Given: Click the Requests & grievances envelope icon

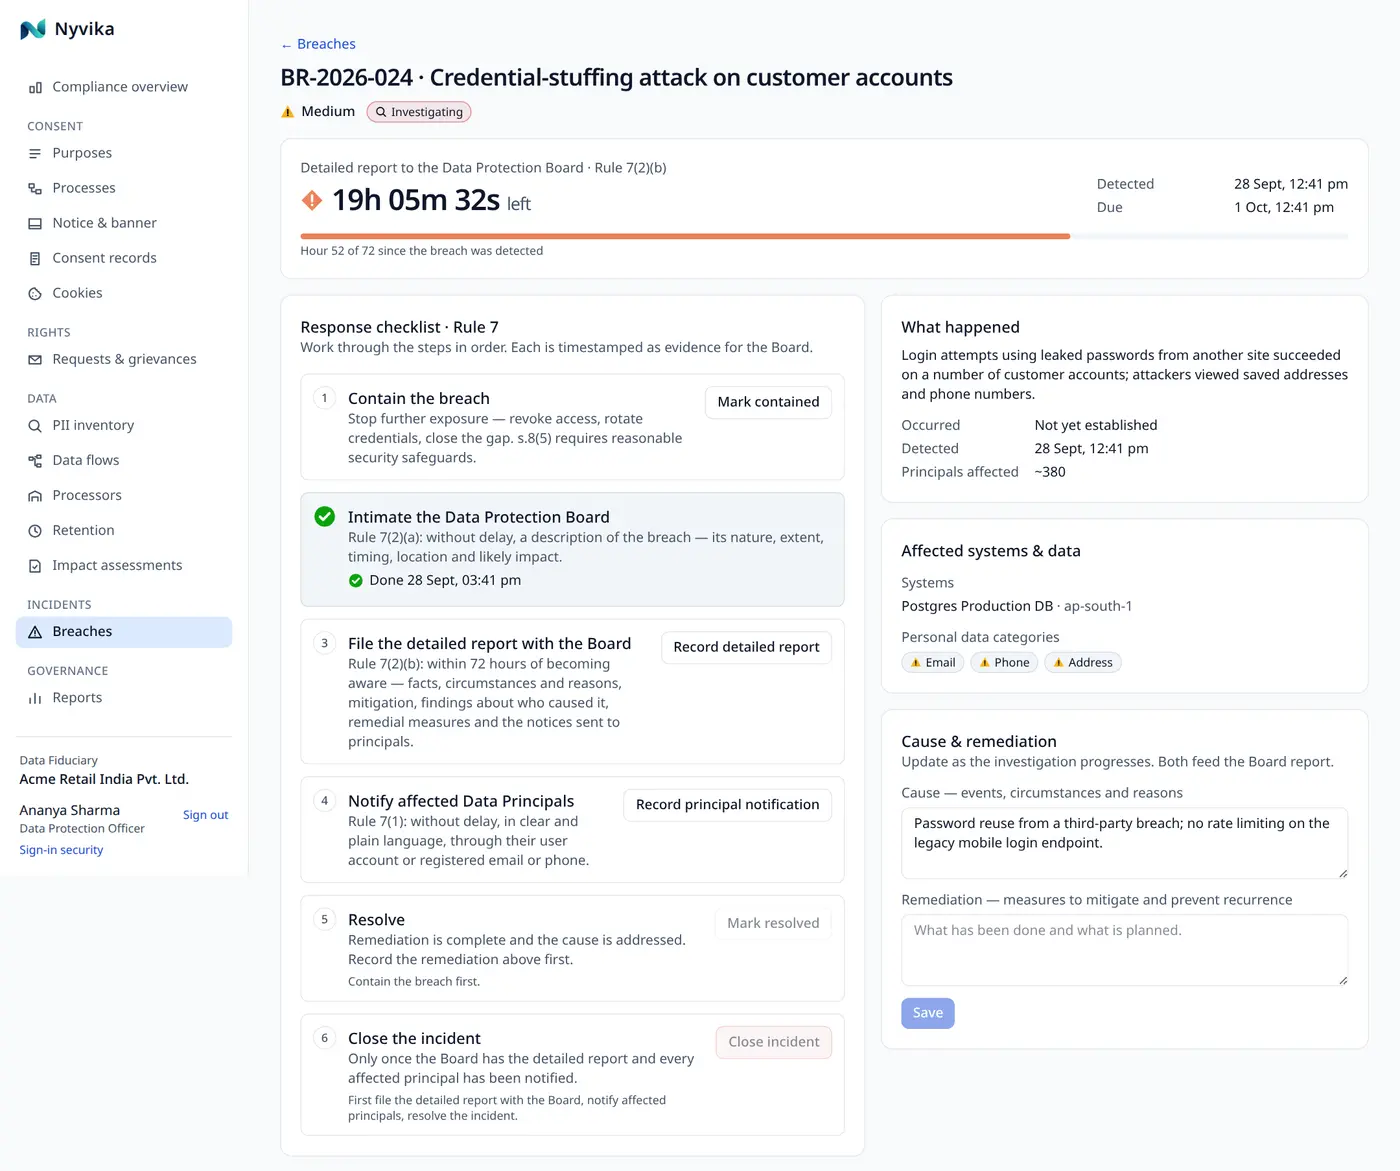Looking at the screenshot, I should click(35, 360).
